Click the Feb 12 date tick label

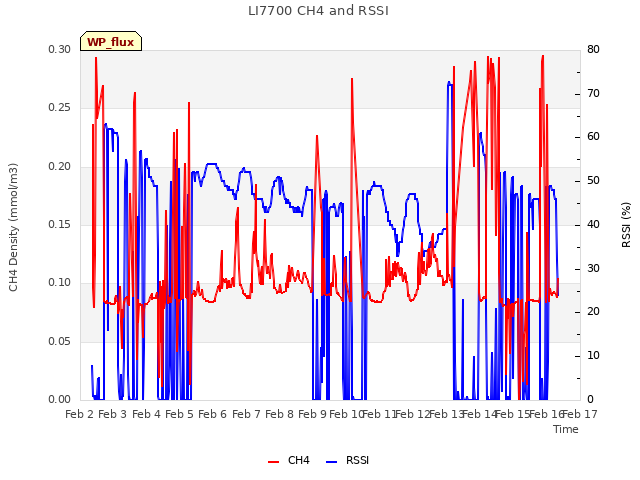[x=413, y=414]
